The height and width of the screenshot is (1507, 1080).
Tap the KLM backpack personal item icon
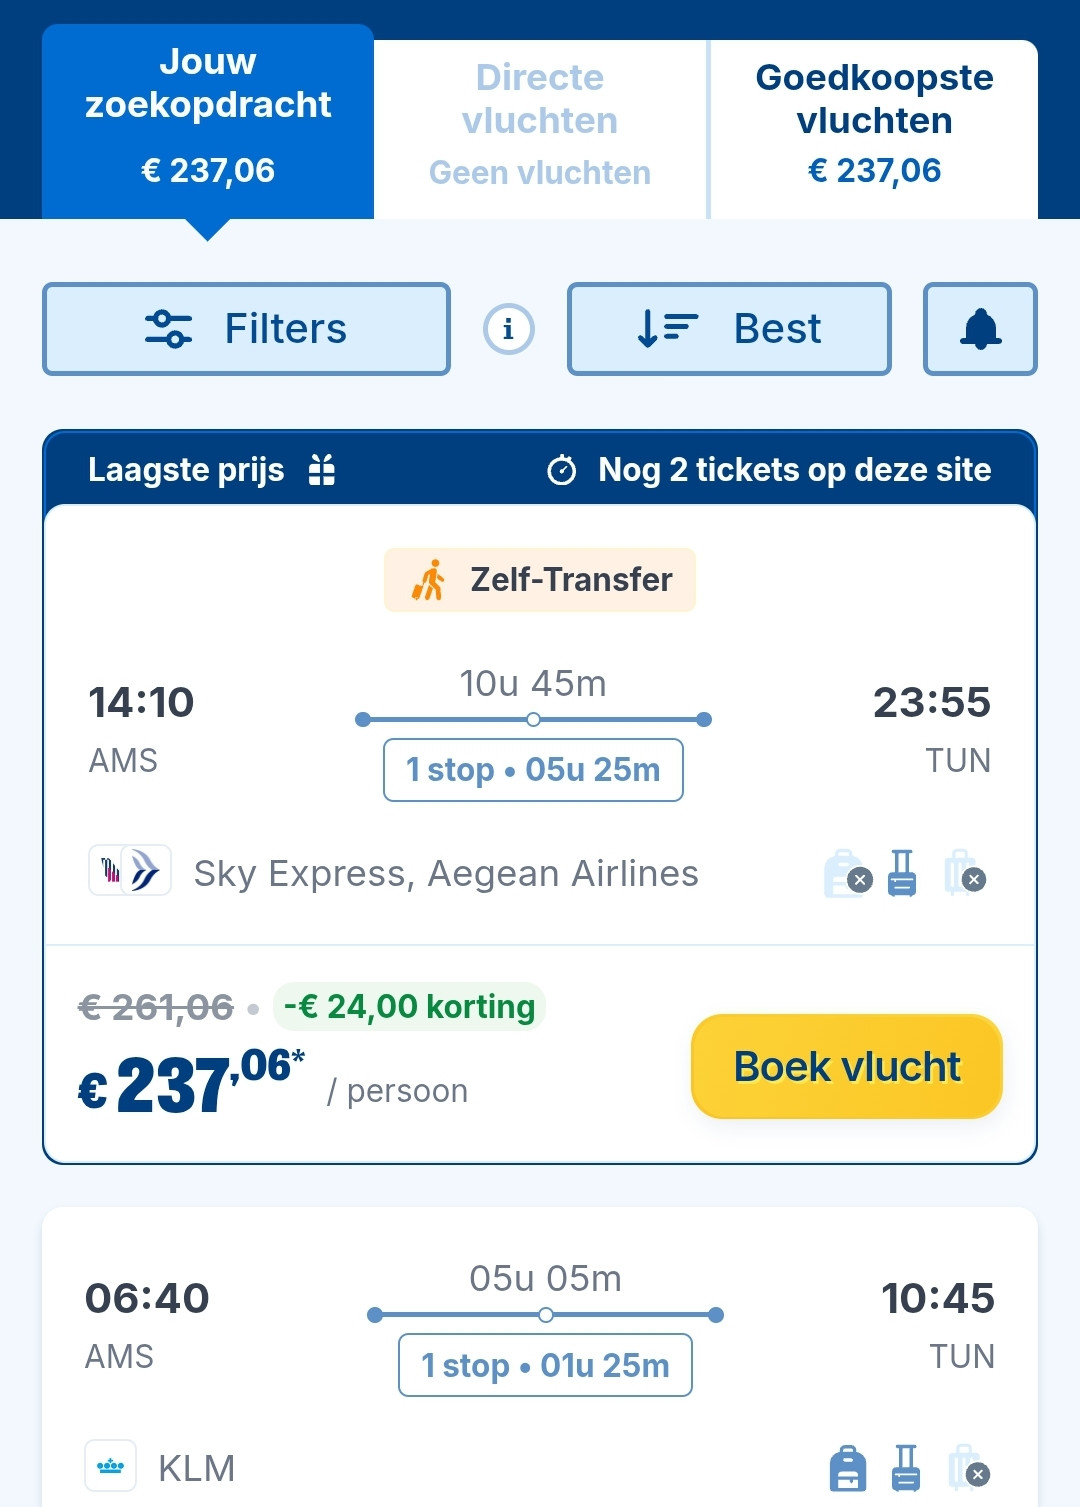pyautogui.click(x=848, y=1468)
